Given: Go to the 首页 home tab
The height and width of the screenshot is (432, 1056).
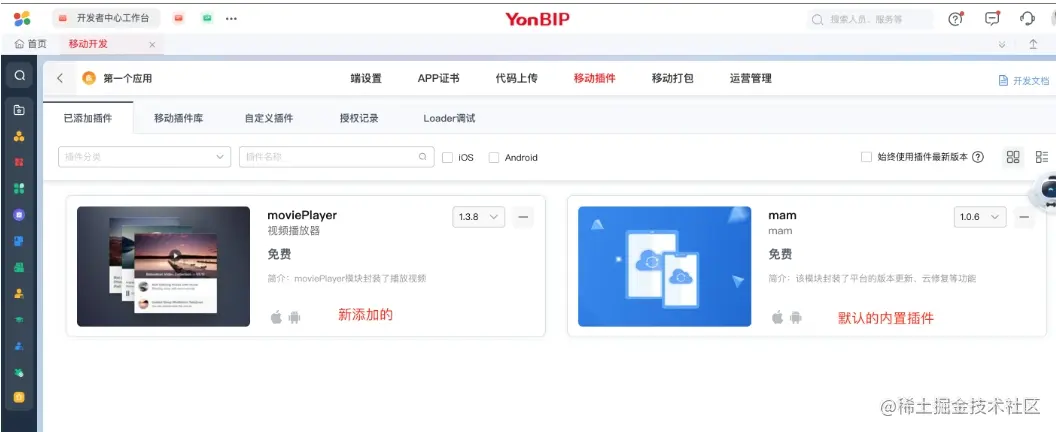Looking at the screenshot, I should [31, 44].
